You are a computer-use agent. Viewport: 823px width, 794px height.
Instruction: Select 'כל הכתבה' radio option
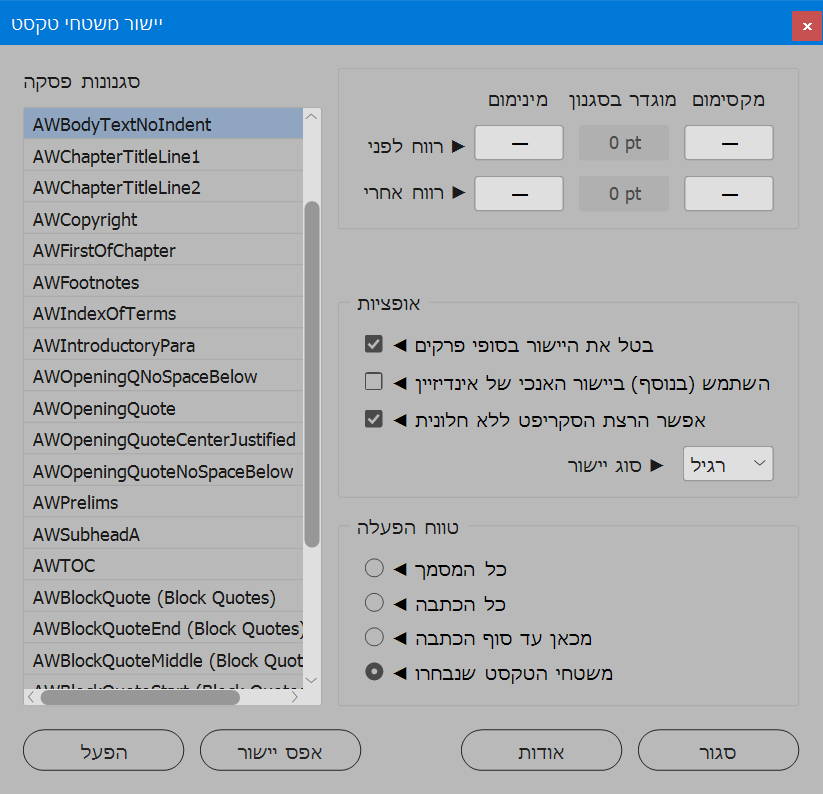[x=374, y=602]
